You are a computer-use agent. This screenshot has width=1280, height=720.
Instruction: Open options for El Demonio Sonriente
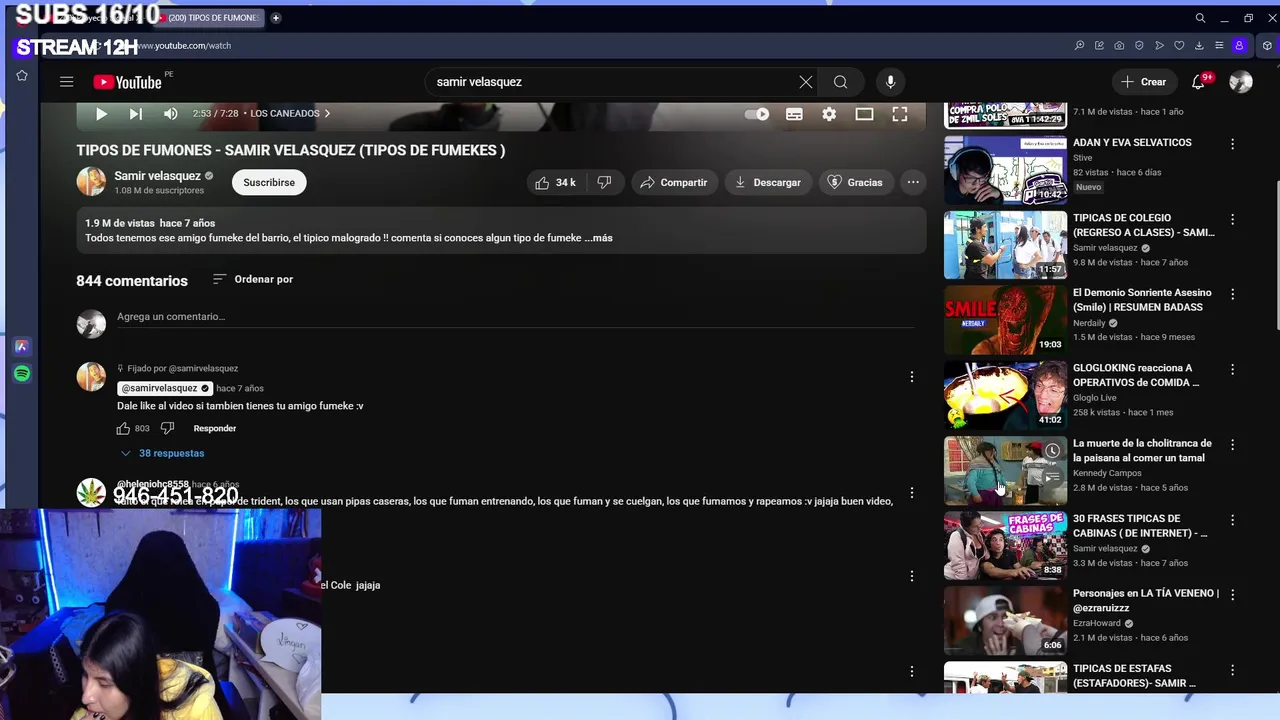click(1232, 294)
